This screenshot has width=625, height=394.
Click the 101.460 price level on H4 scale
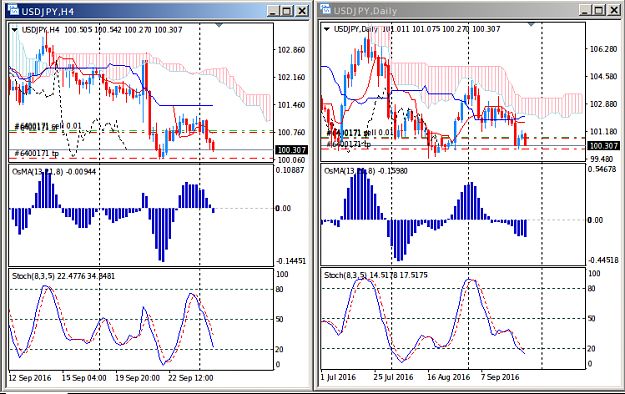(x=291, y=105)
